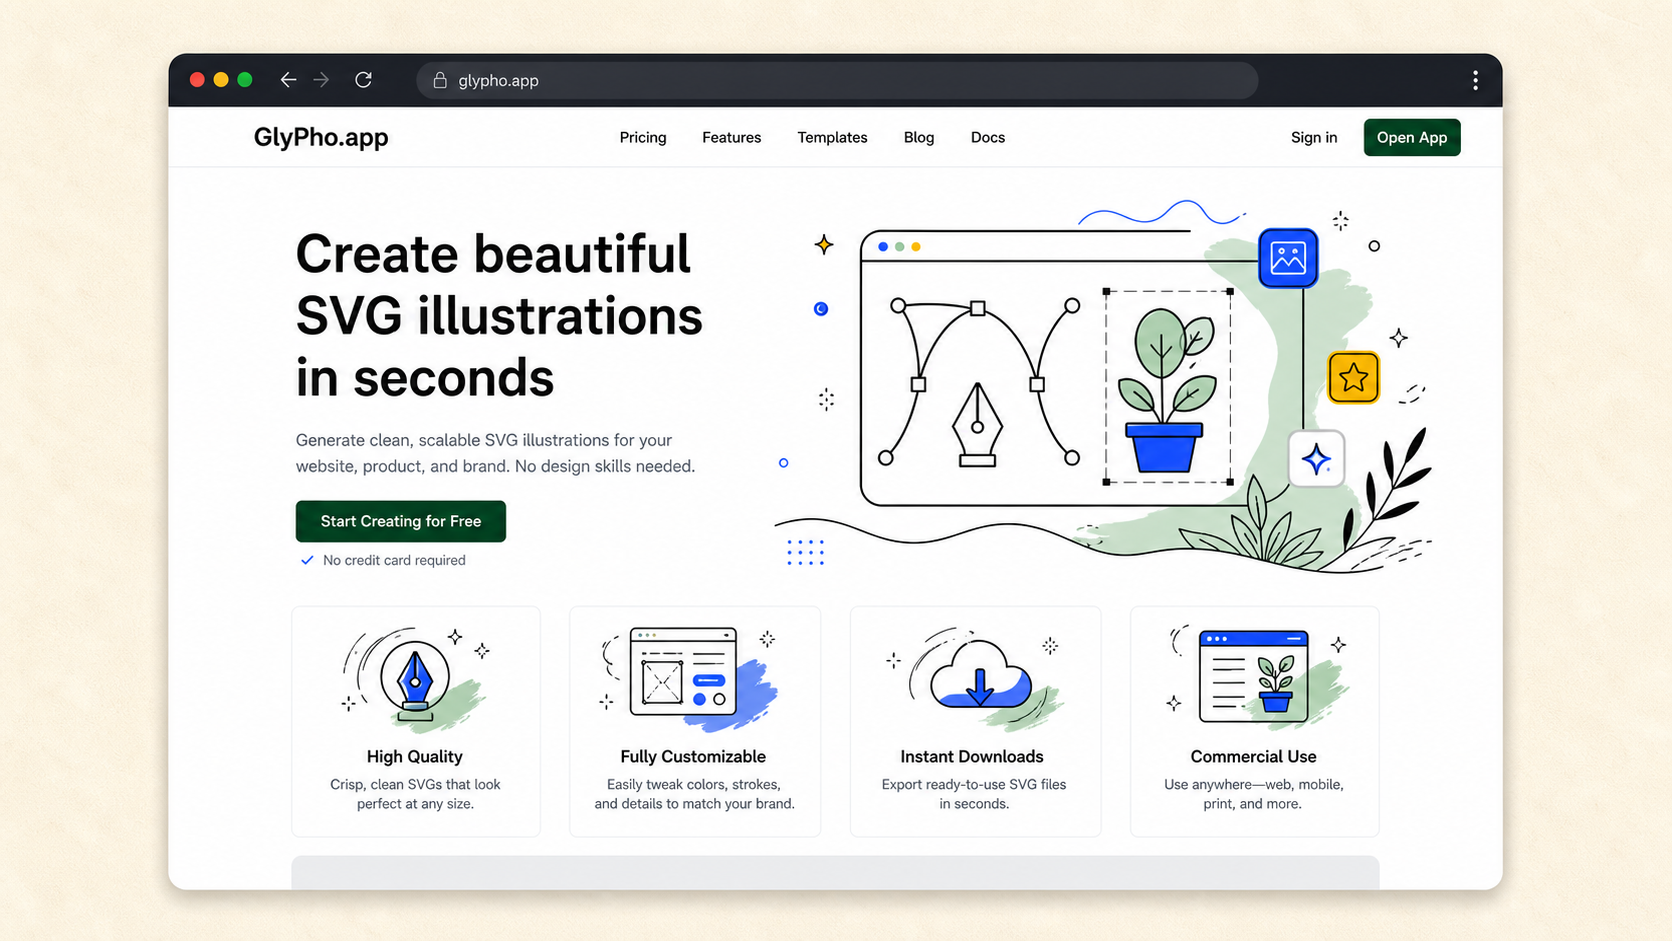Open the browser three-dot menu

coord(1475,80)
